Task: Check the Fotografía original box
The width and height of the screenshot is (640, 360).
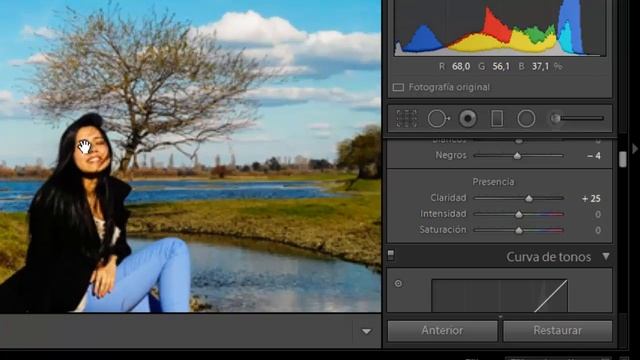Action: (398, 87)
